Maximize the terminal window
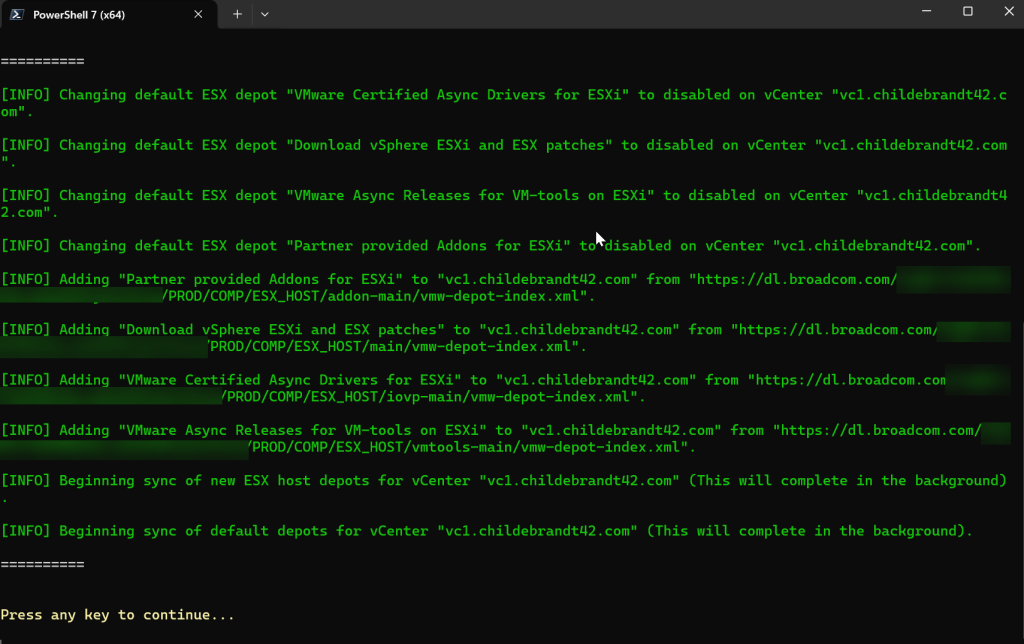 [x=968, y=12]
